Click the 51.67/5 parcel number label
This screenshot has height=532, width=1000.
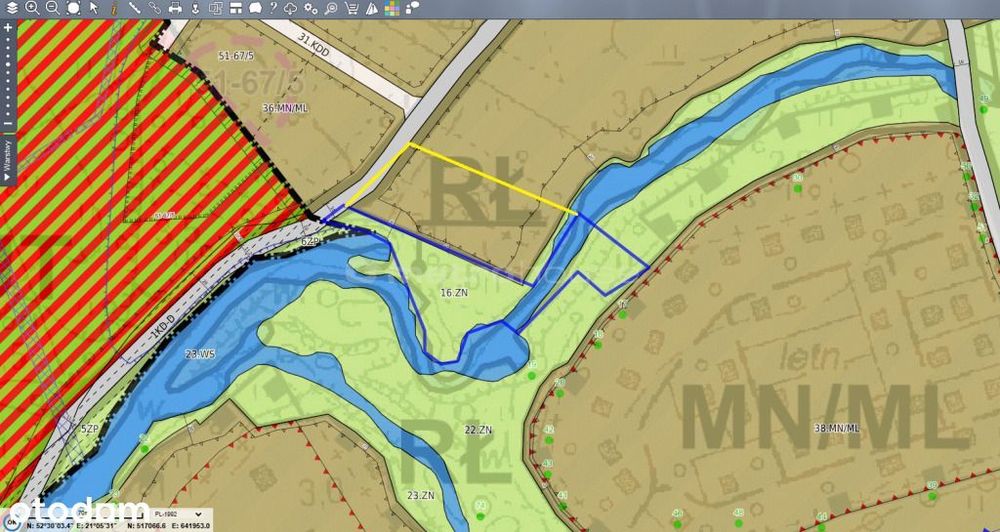tap(236, 56)
